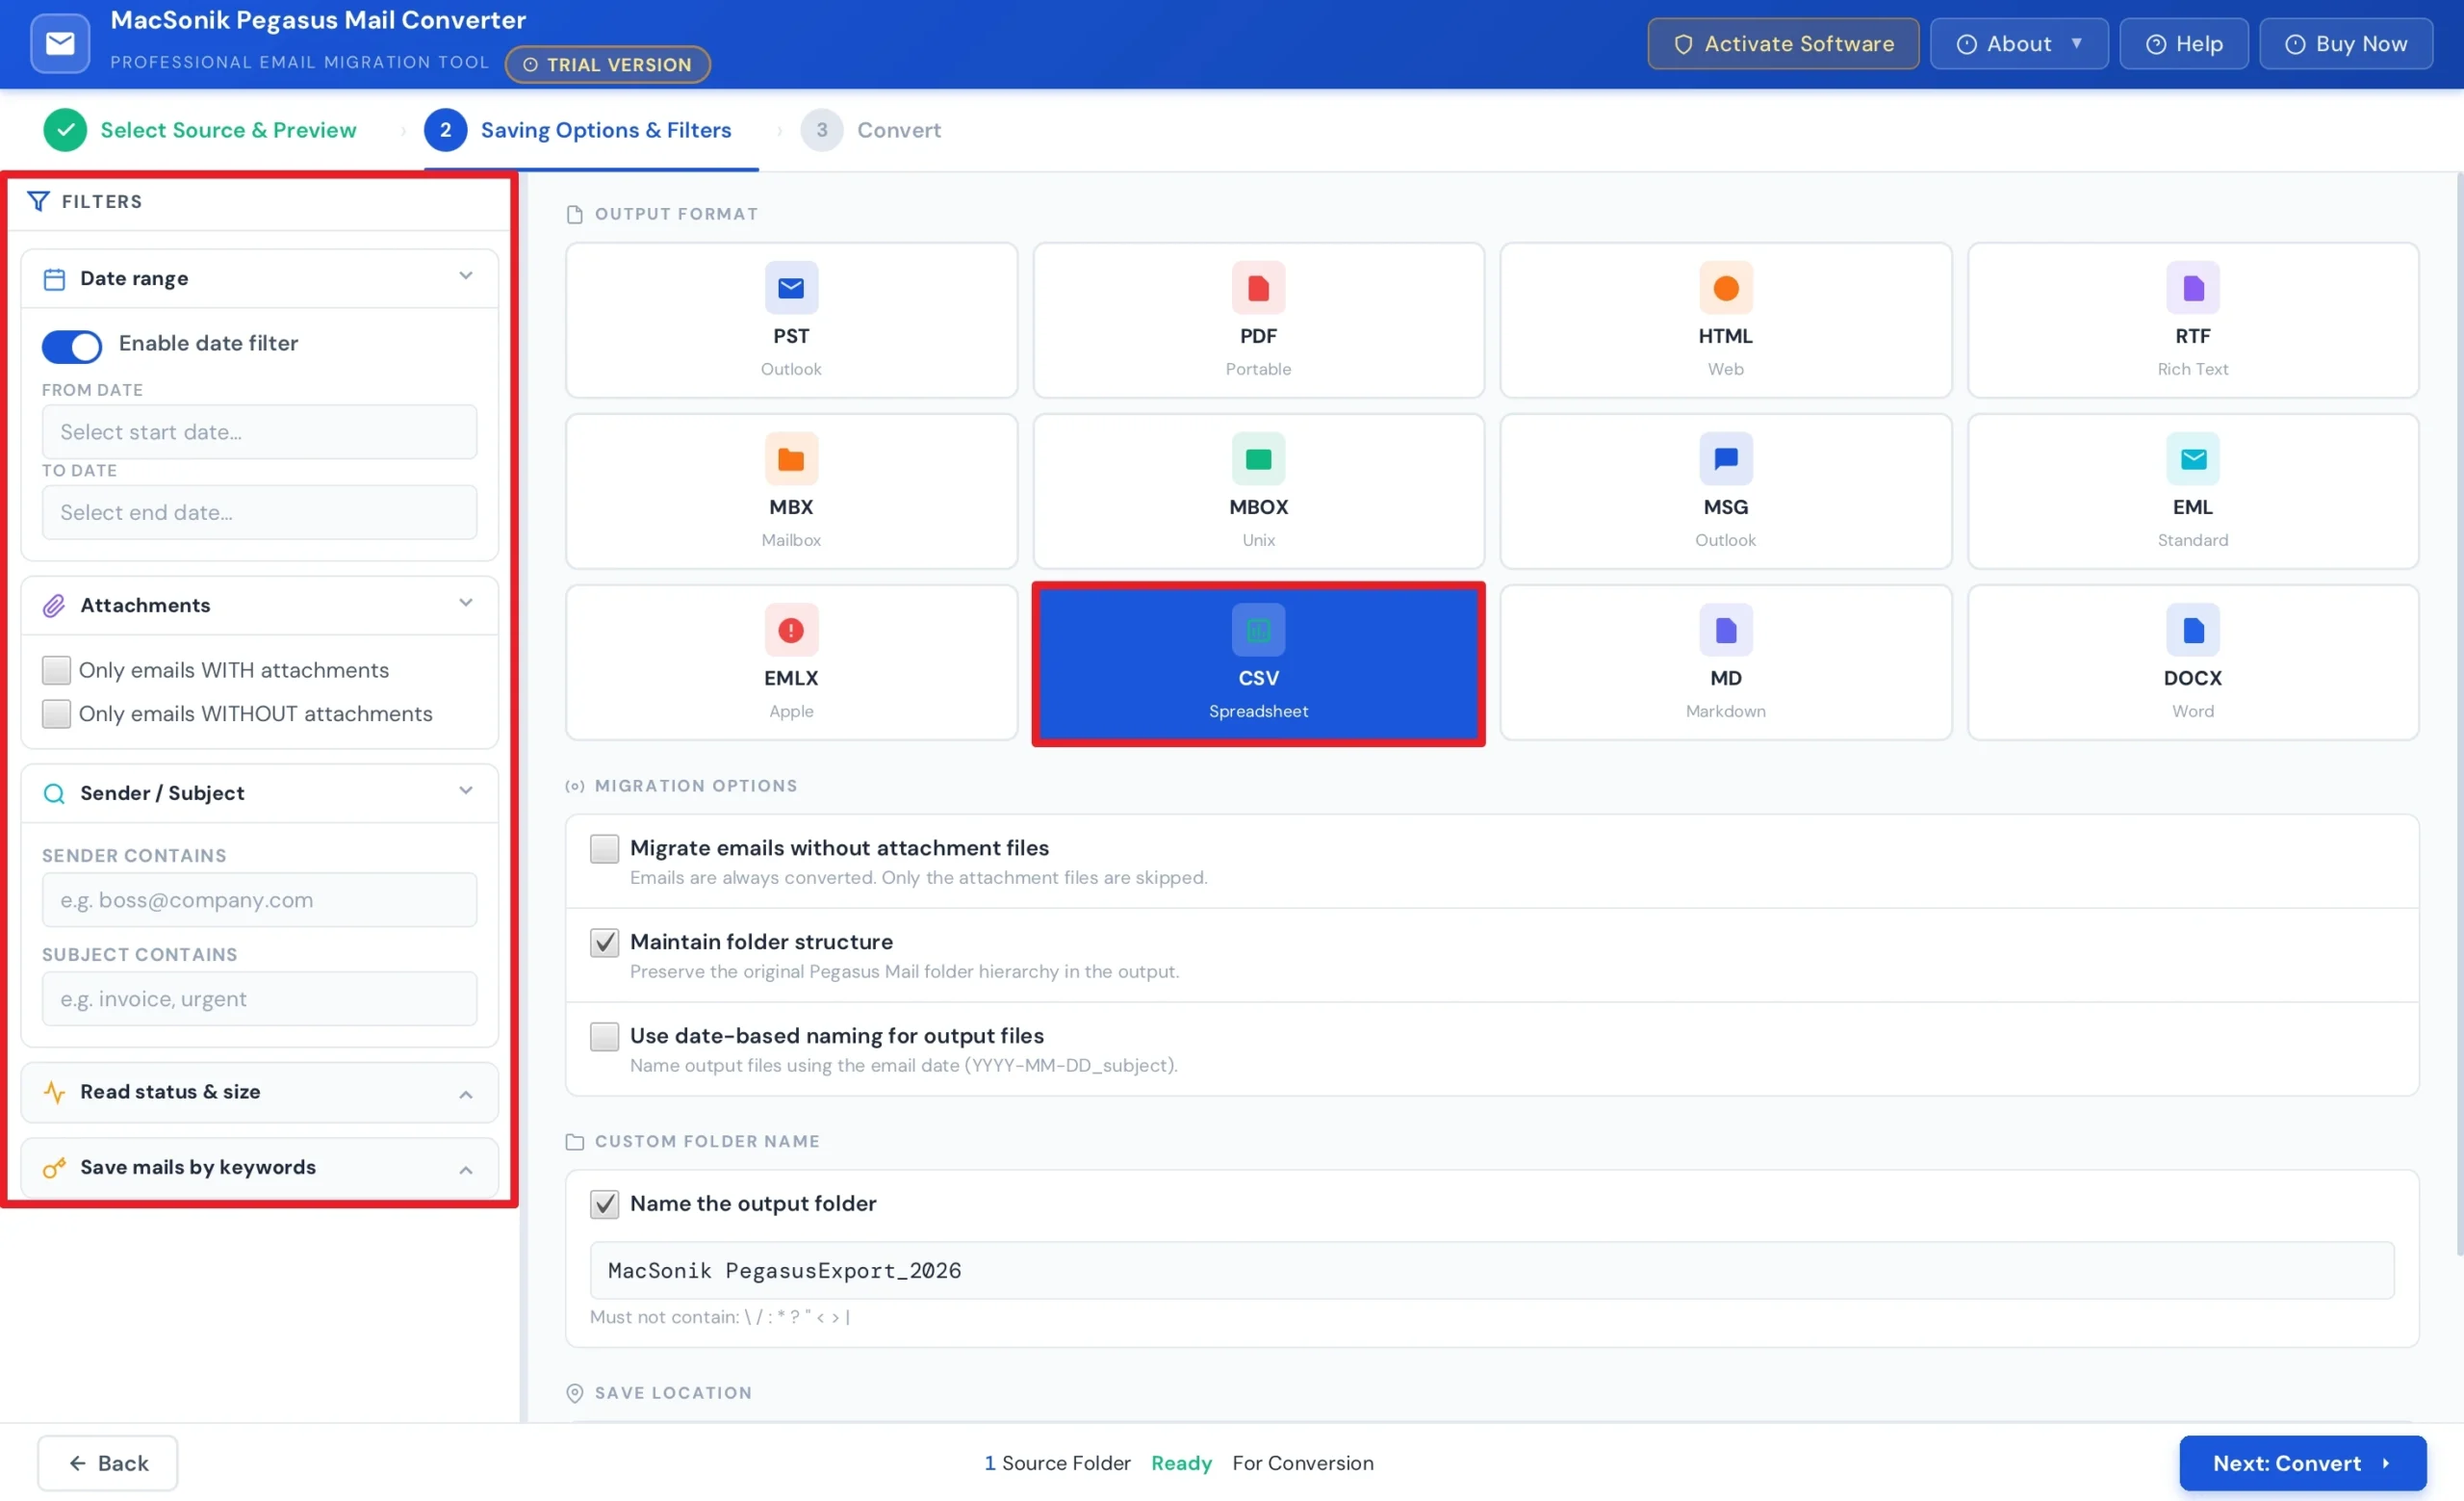Click the Read status & size pulse icon
This screenshot has width=2464, height=1501.
(x=54, y=1091)
